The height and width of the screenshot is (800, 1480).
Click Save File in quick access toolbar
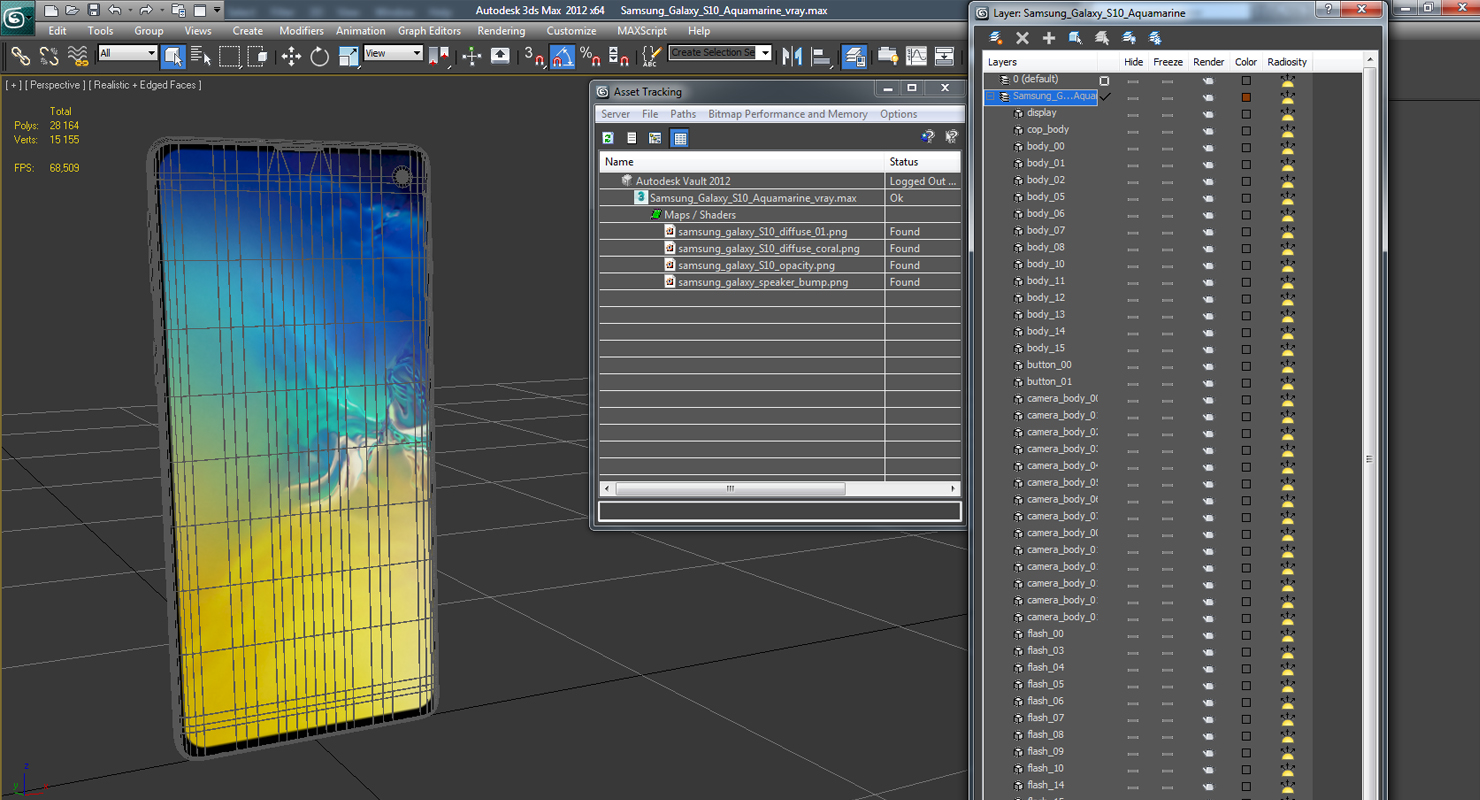[x=93, y=10]
